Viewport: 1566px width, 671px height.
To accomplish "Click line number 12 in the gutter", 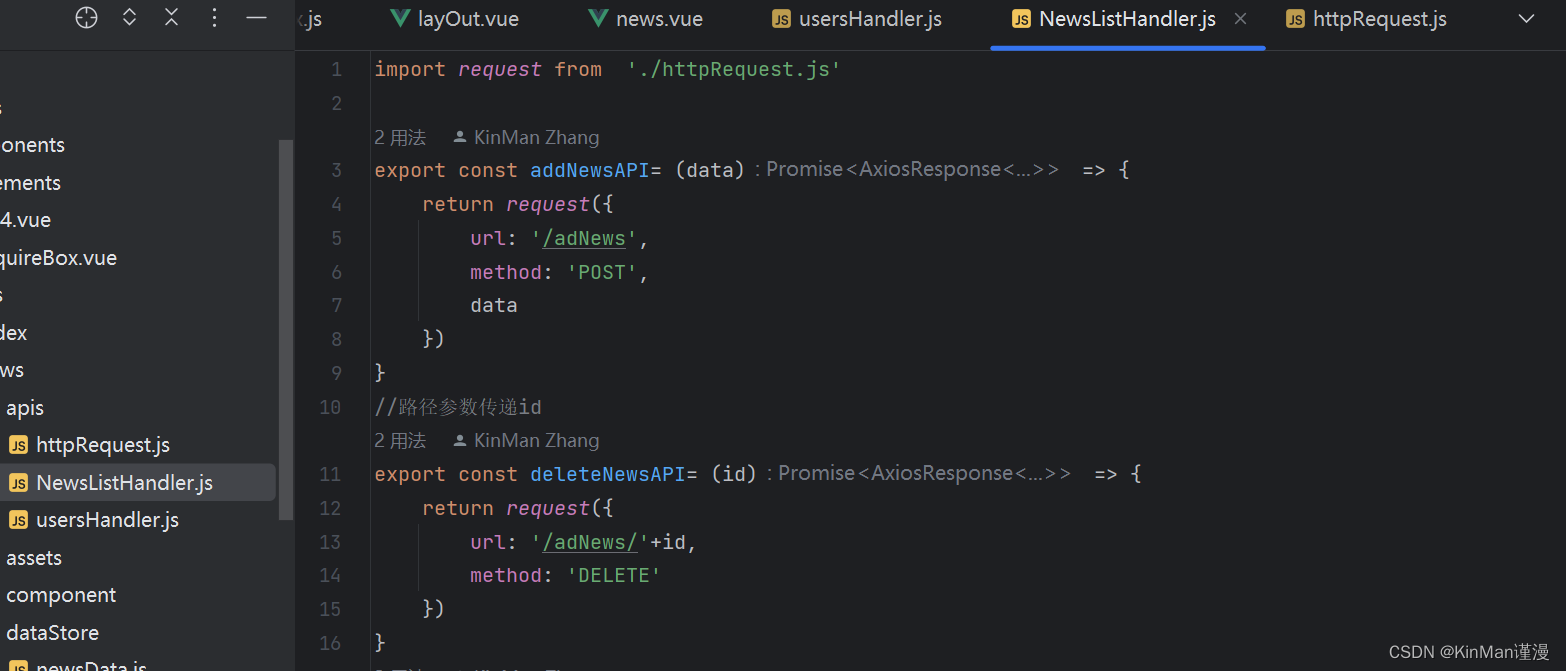I will coord(330,508).
